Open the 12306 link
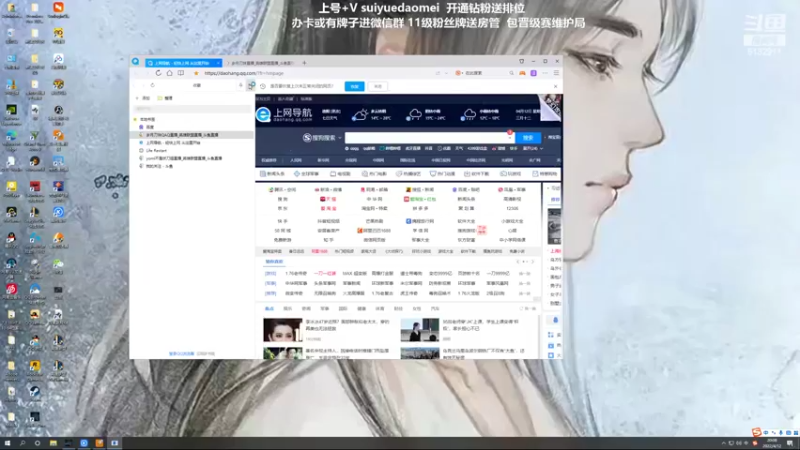This screenshot has height=450, width=800. (x=512, y=208)
